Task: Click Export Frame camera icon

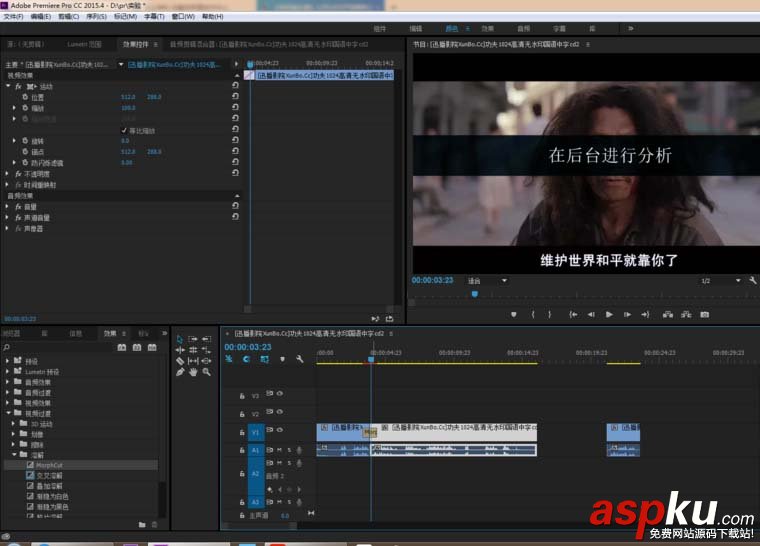Action: (704, 314)
